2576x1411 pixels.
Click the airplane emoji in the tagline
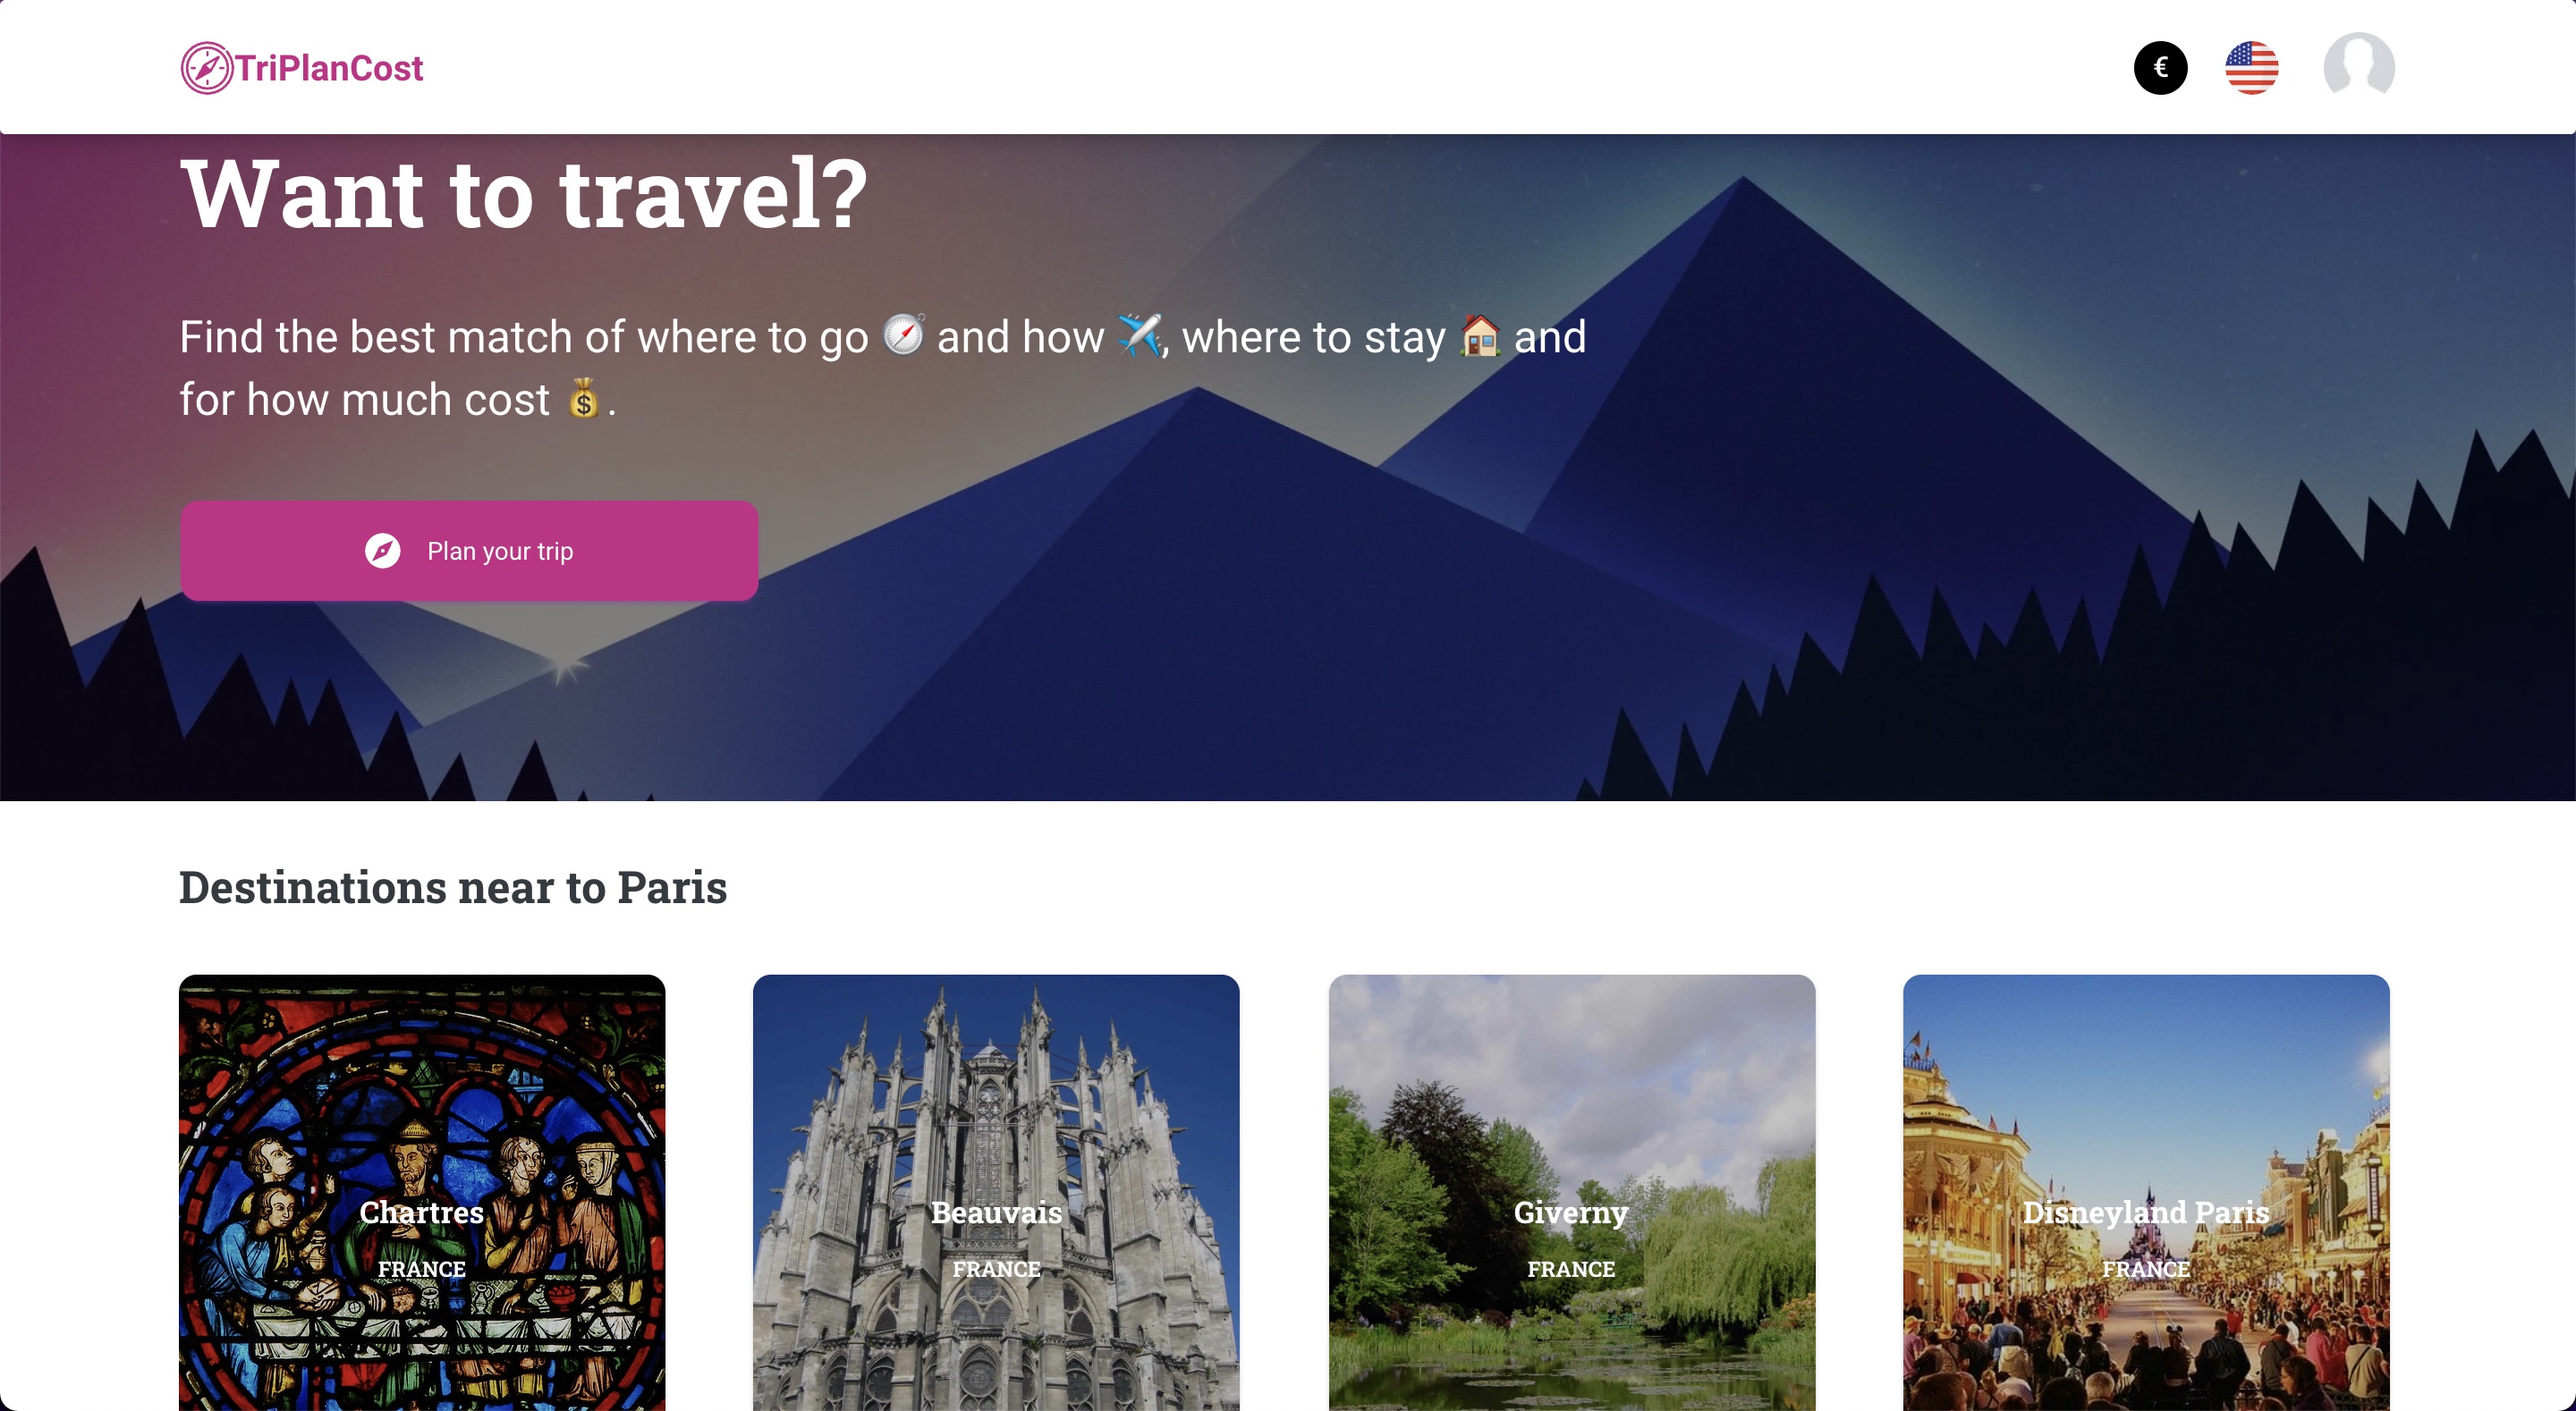1139,335
